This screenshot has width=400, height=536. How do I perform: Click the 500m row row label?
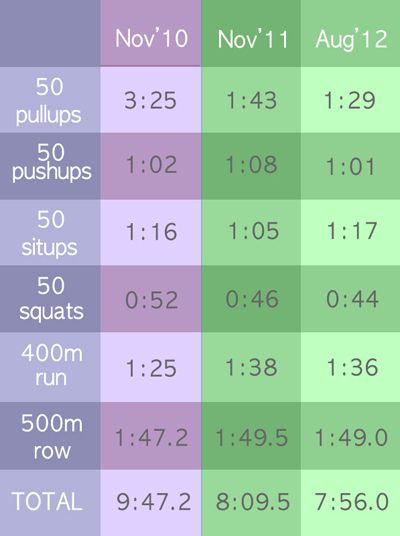[50, 436]
